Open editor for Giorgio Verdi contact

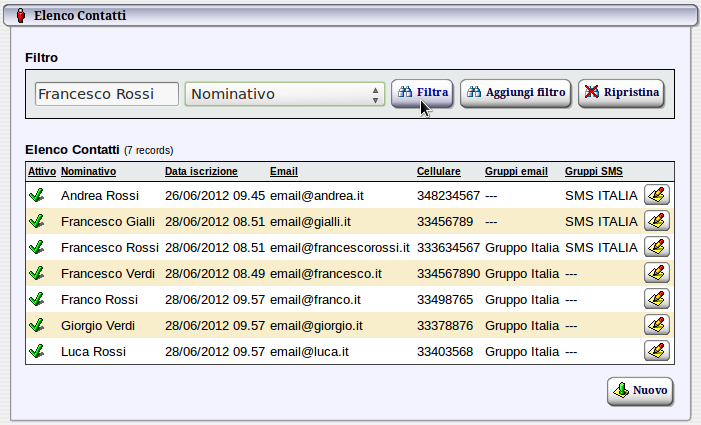click(656, 325)
